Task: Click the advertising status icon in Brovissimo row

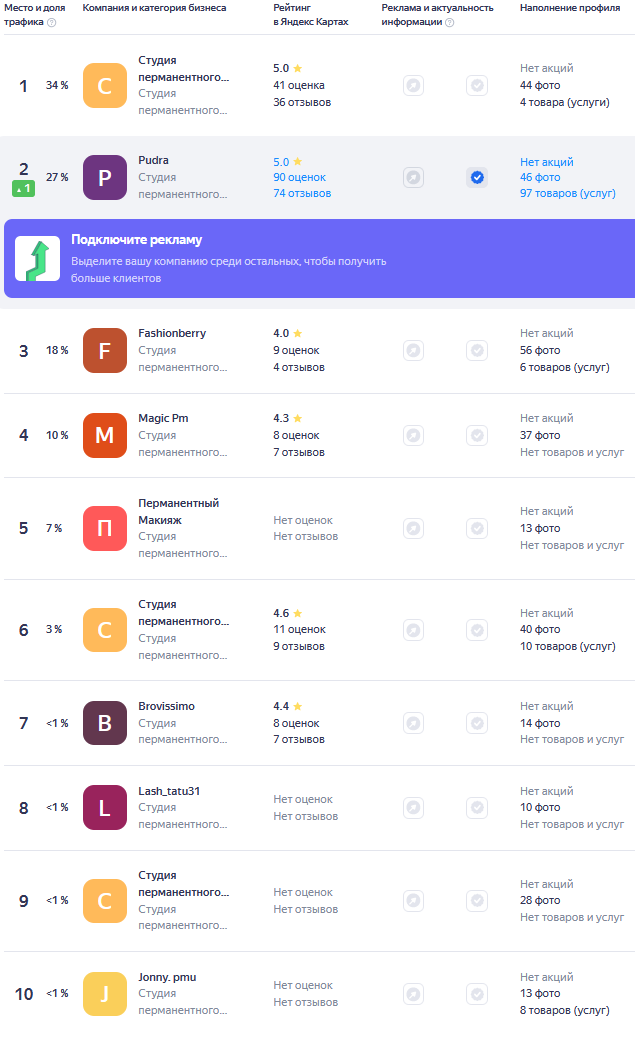Action: 413,723
